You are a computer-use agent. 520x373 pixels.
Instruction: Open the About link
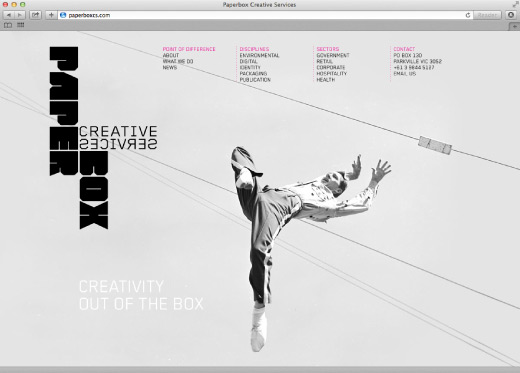[171, 55]
